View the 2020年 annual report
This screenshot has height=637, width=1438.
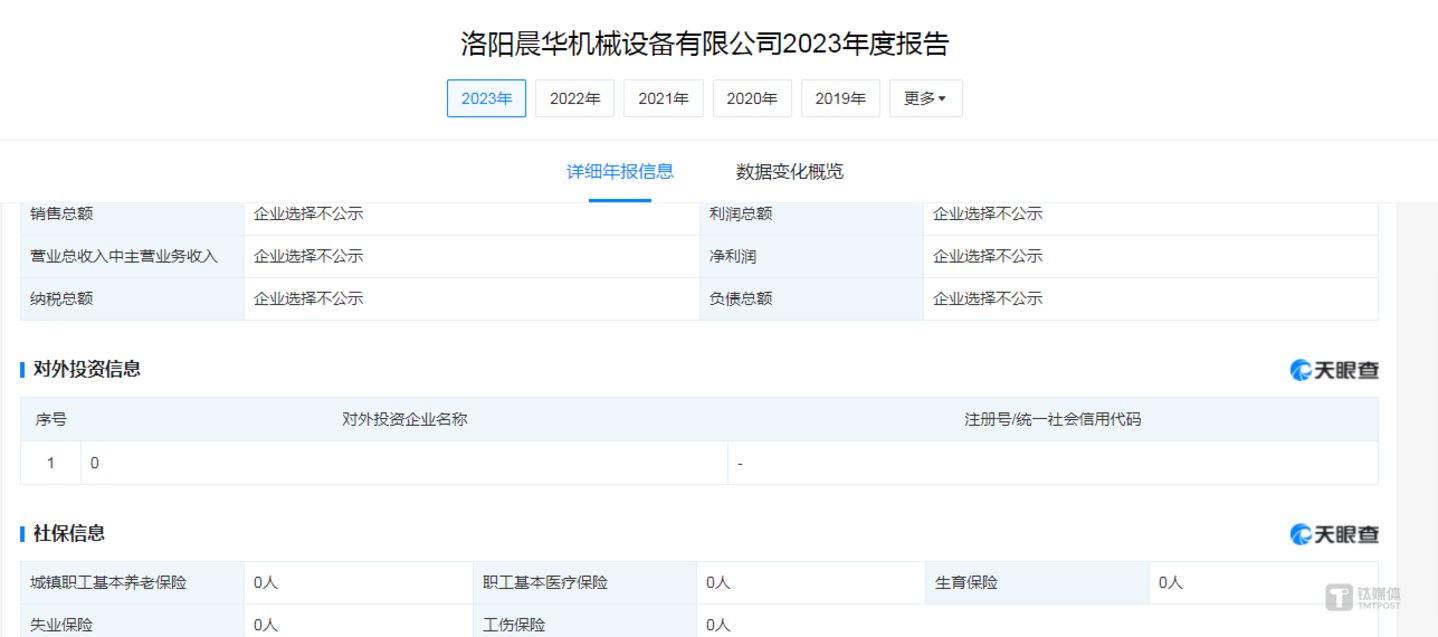(752, 99)
